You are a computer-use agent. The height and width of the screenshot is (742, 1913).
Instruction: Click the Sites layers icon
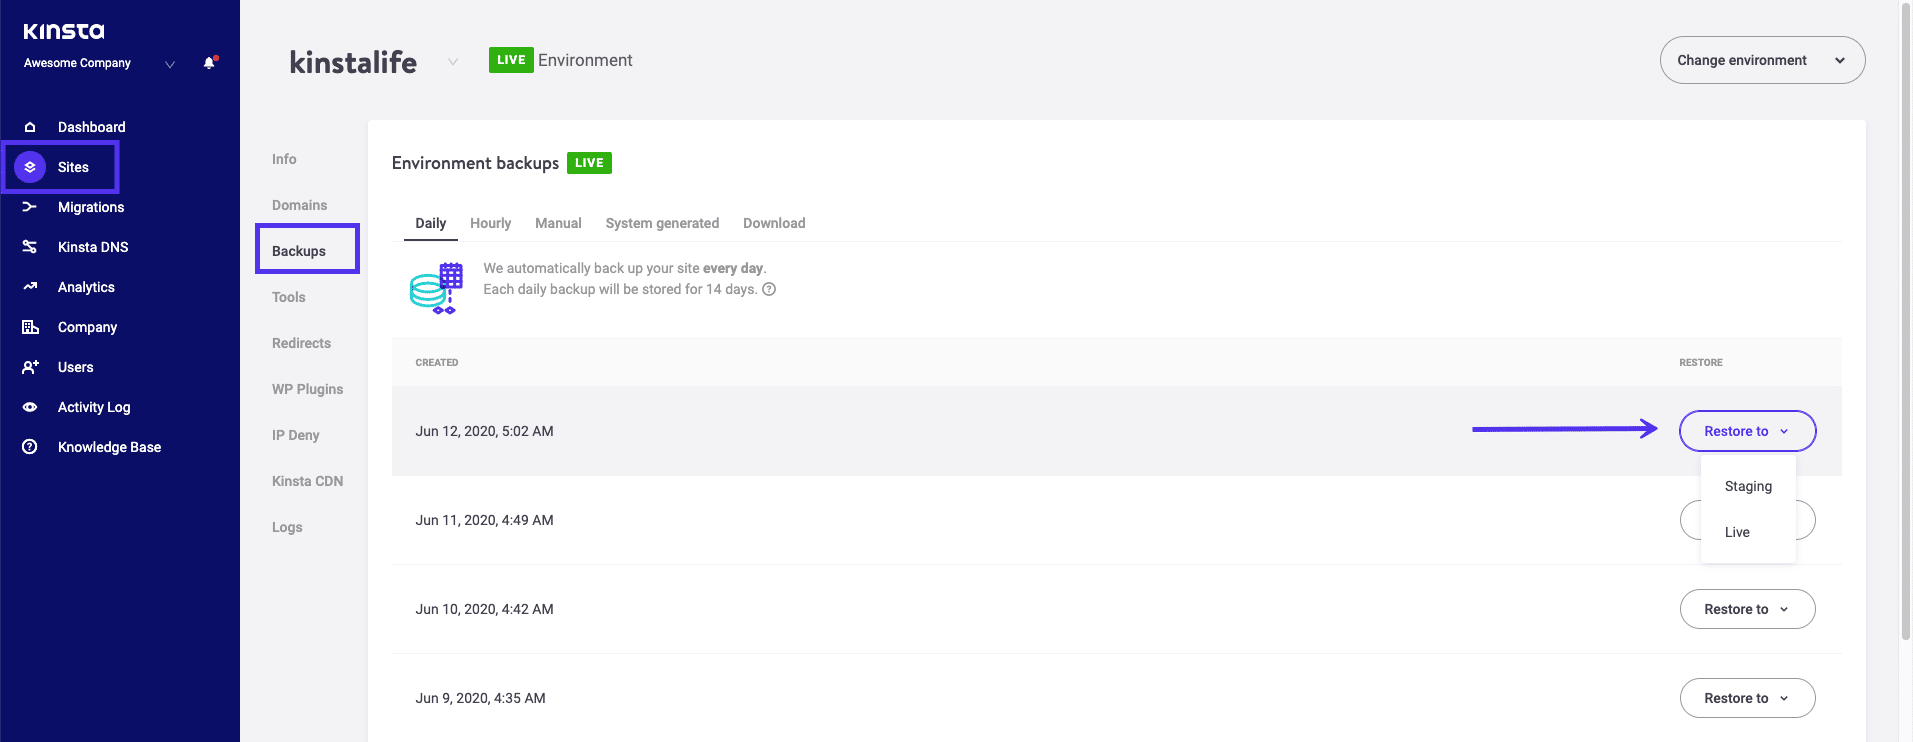(30, 167)
